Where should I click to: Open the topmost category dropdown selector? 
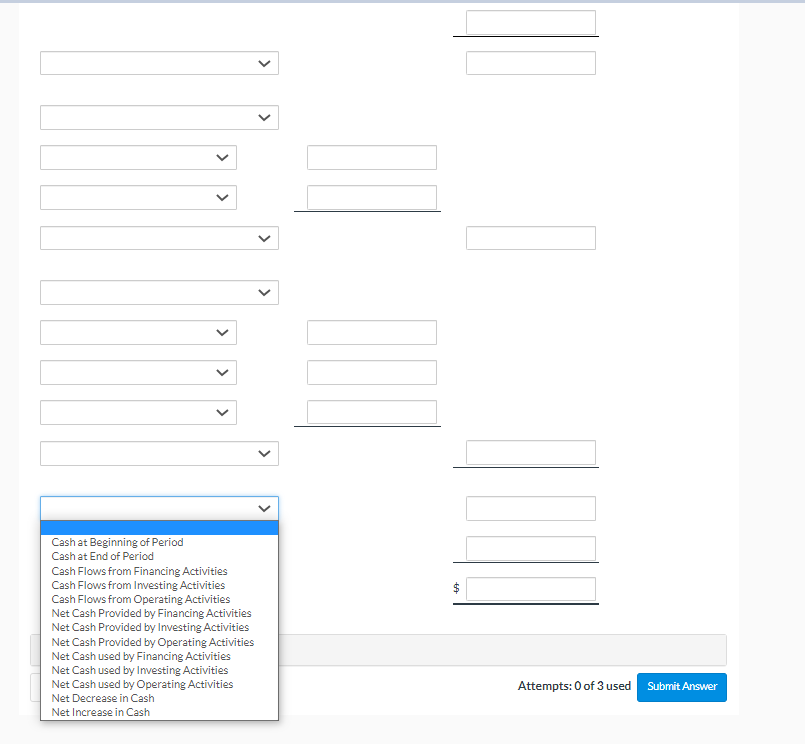click(x=159, y=63)
